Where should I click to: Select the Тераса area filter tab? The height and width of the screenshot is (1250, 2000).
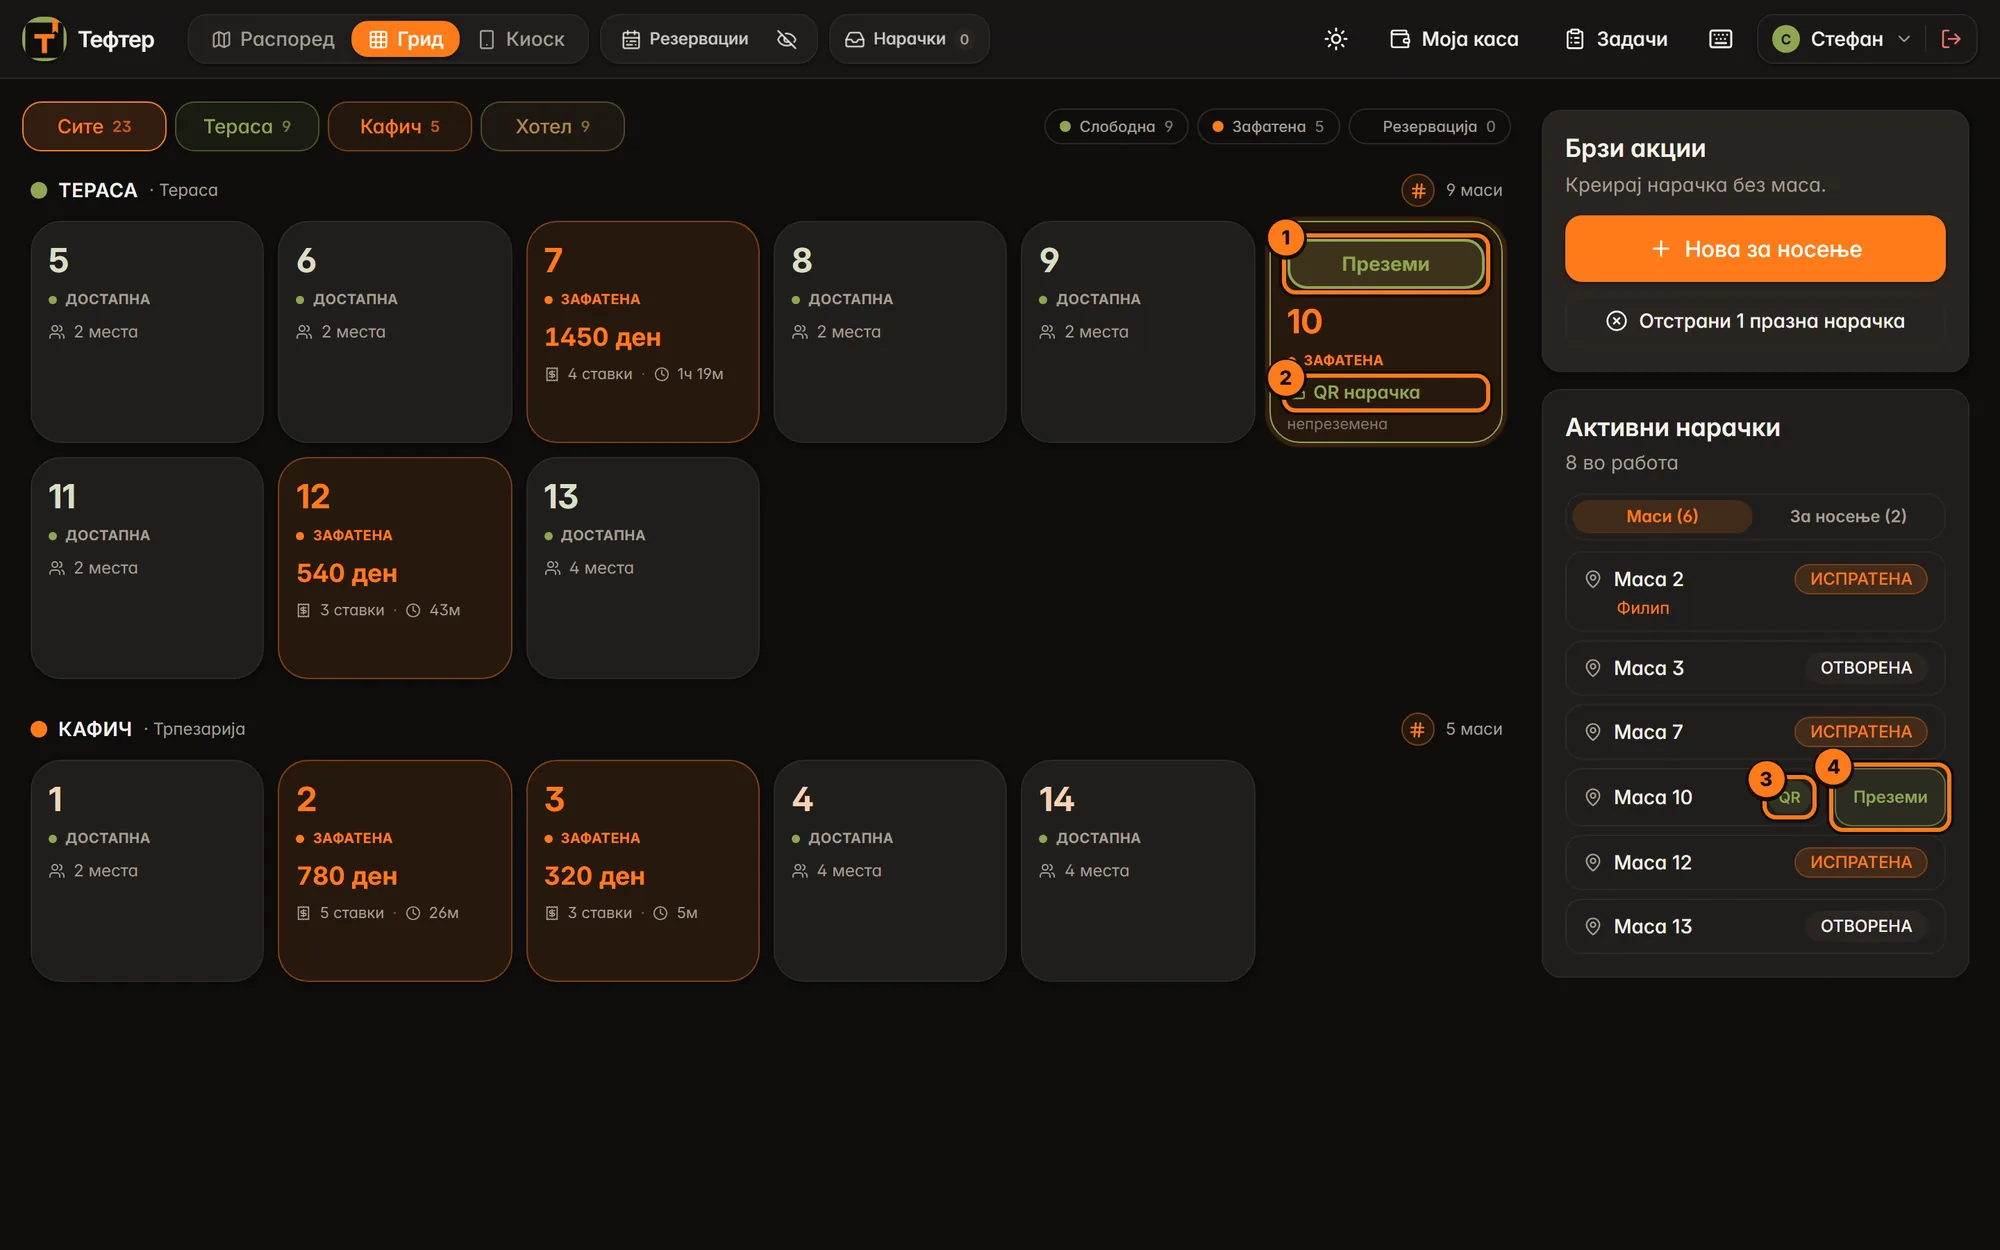[247, 126]
